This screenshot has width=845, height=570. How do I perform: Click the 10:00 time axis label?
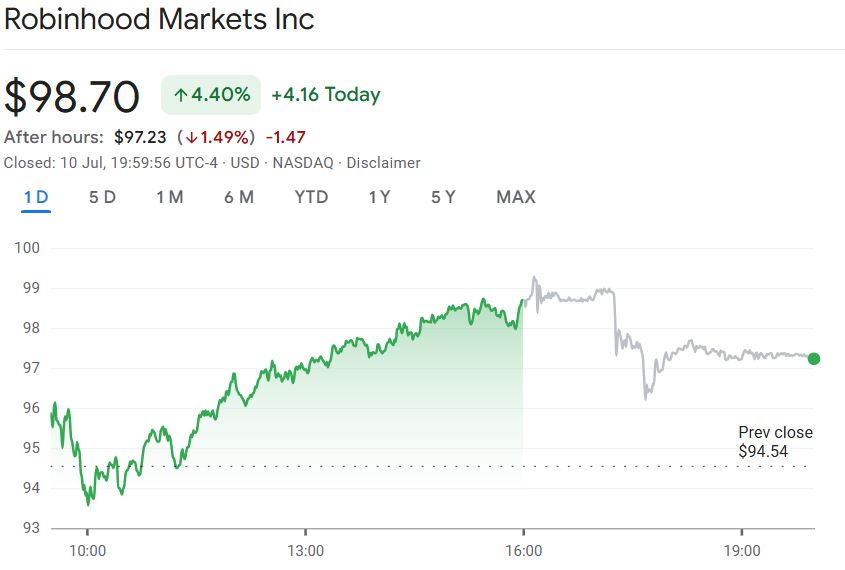point(87,551)
